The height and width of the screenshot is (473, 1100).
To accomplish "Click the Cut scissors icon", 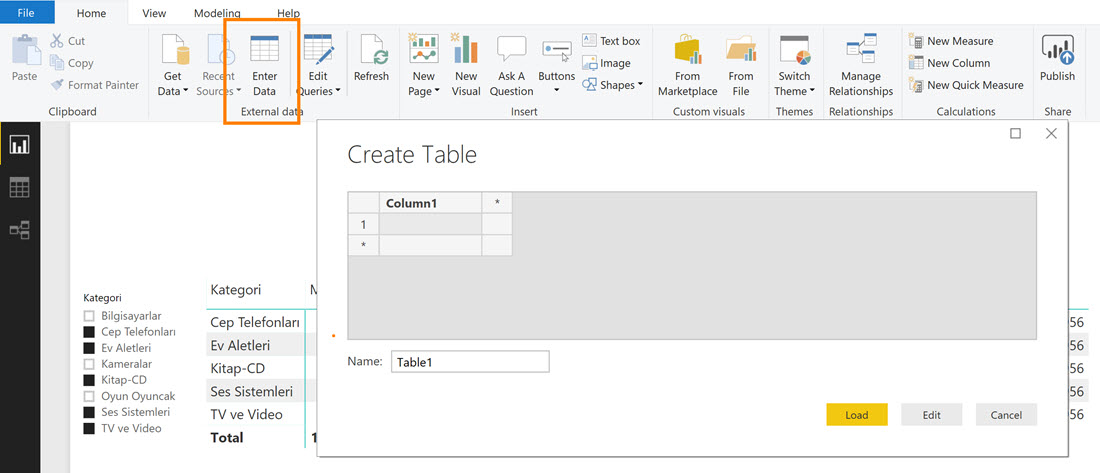I will coord(57,41).
